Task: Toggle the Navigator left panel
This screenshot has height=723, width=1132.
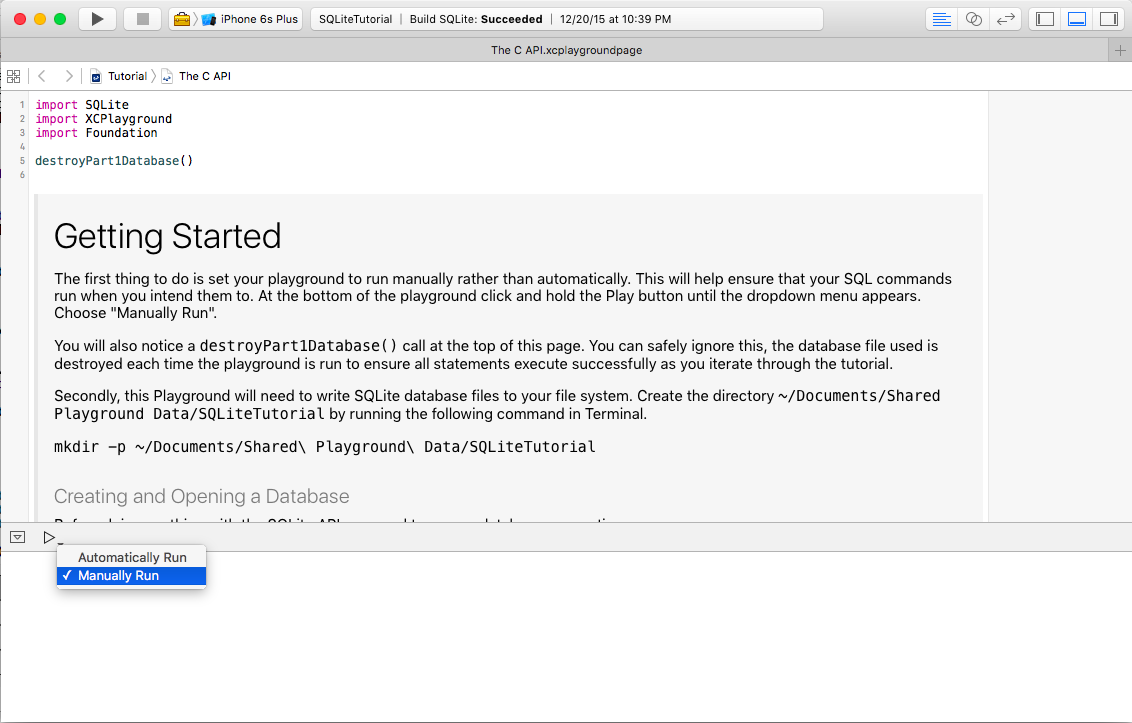Action: (1045, 19)
